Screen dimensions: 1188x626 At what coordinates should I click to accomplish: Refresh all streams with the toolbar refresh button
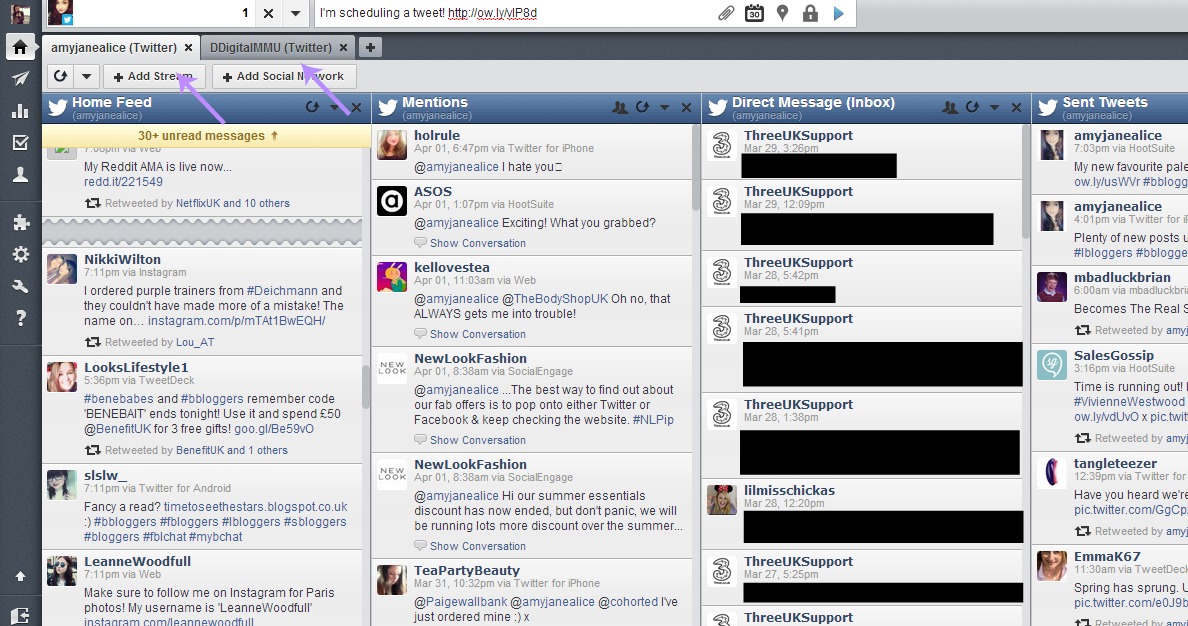pyautogui.click(x=61, y=76)
